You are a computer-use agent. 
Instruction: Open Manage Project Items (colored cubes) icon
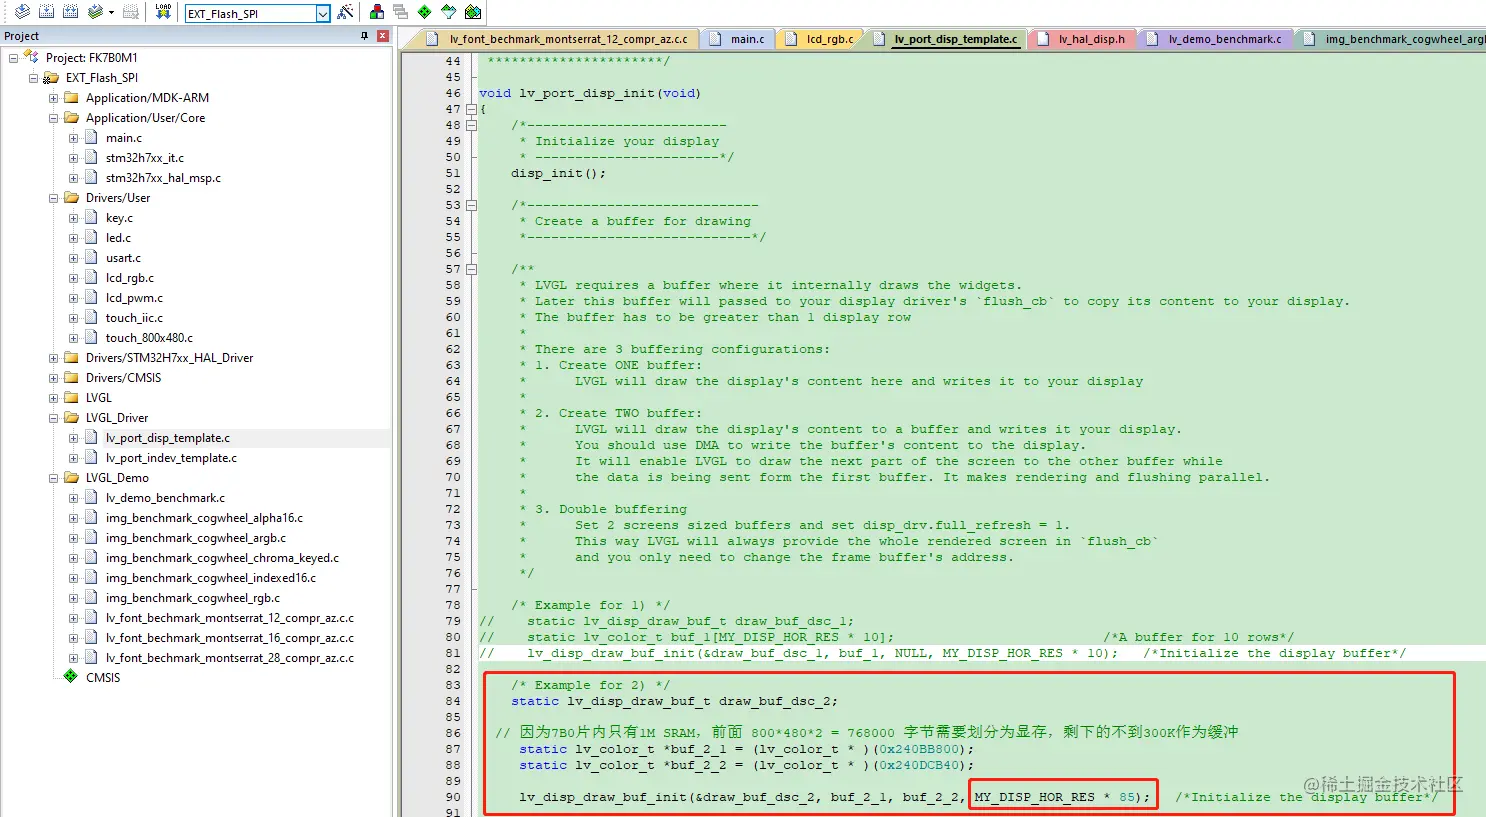coord(377,12)
